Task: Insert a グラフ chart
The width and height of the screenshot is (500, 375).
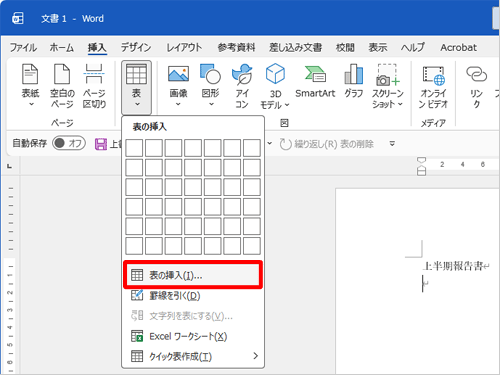Action: tap(354, 81)
